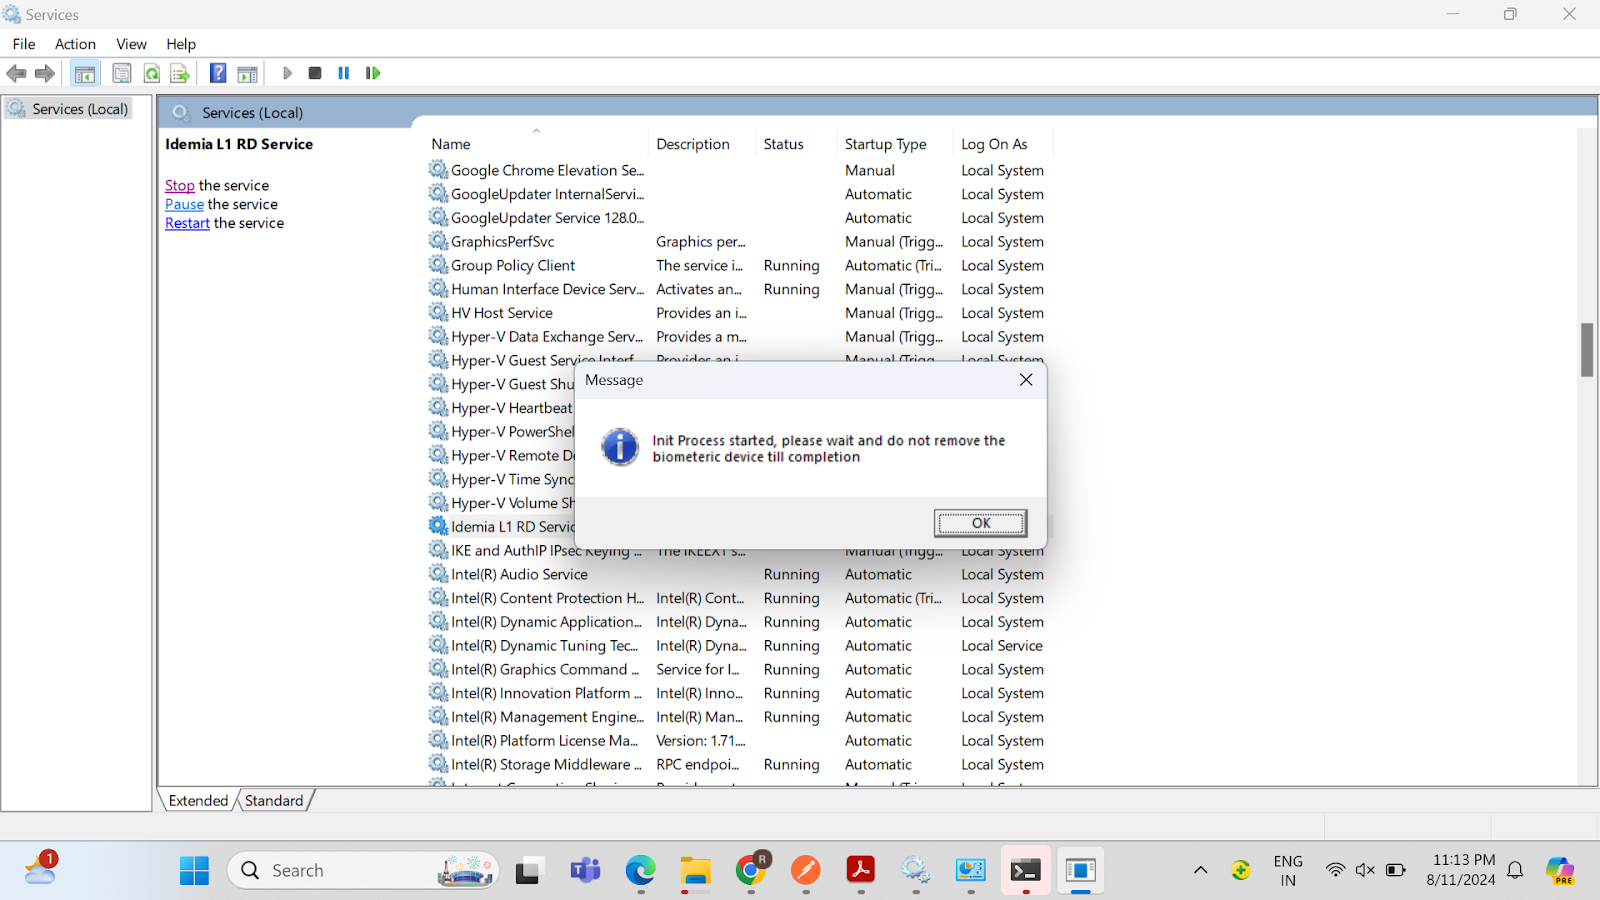Click the Back arrow in the toolbar
The image size is (1600, 900).
point(16,73)
